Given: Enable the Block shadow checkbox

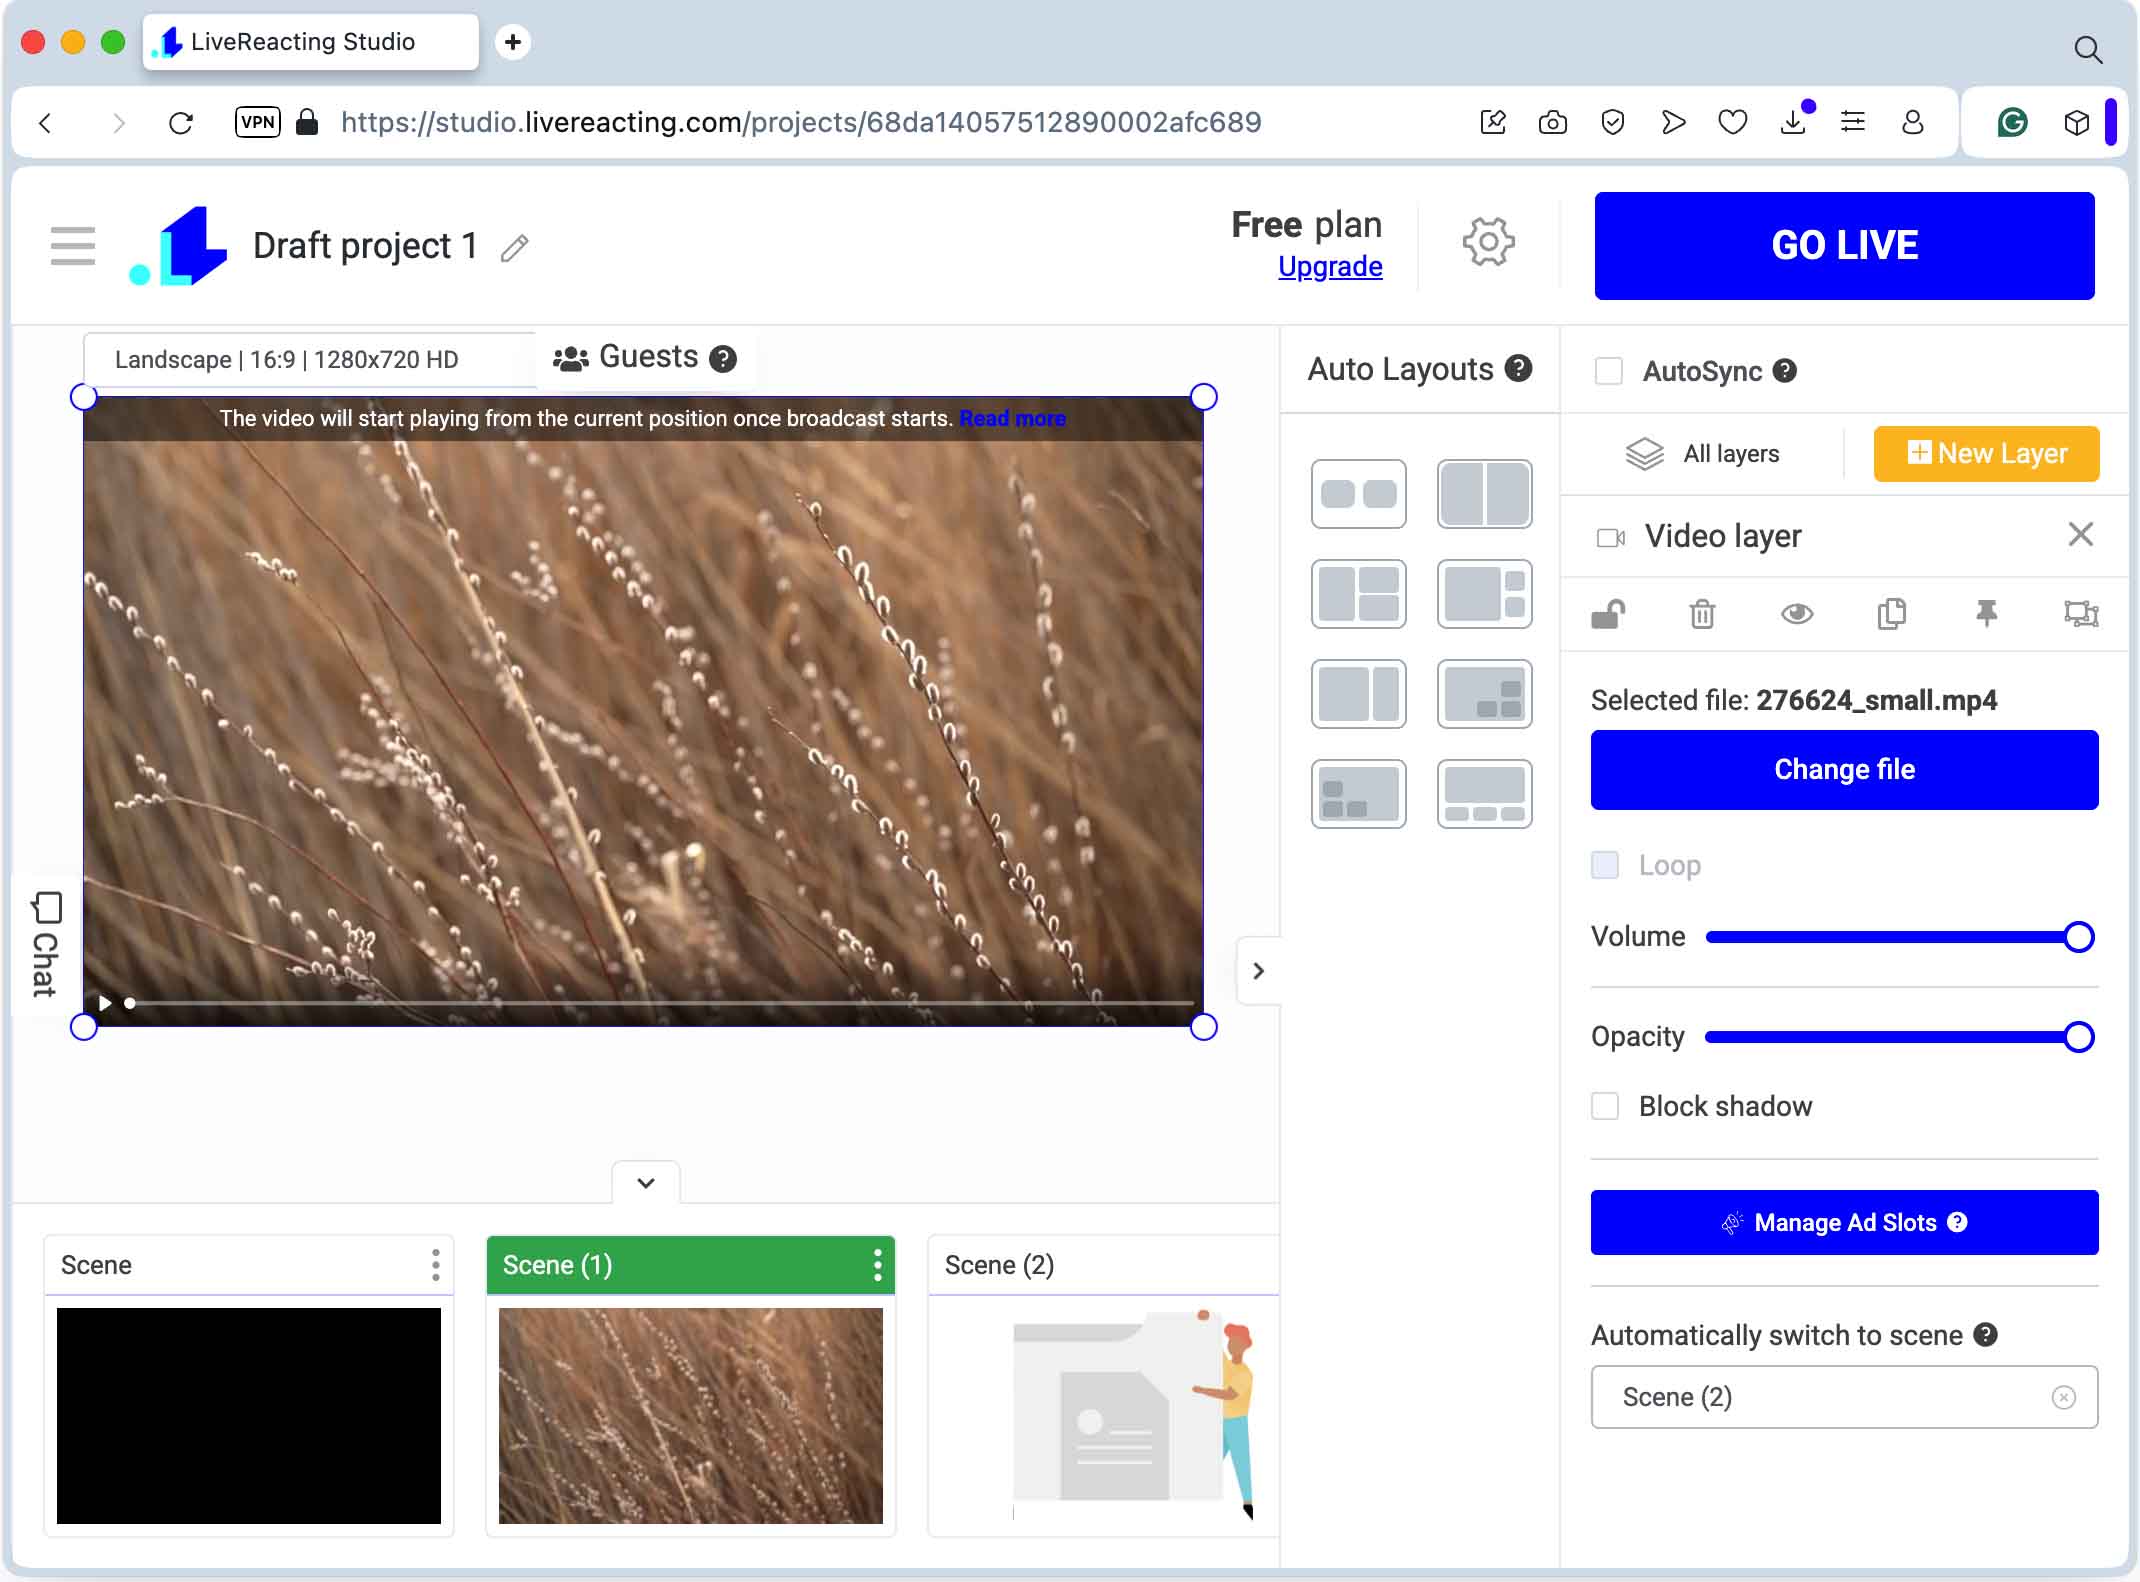Looking at the screenshot, I should [x=1605, y=1106].
